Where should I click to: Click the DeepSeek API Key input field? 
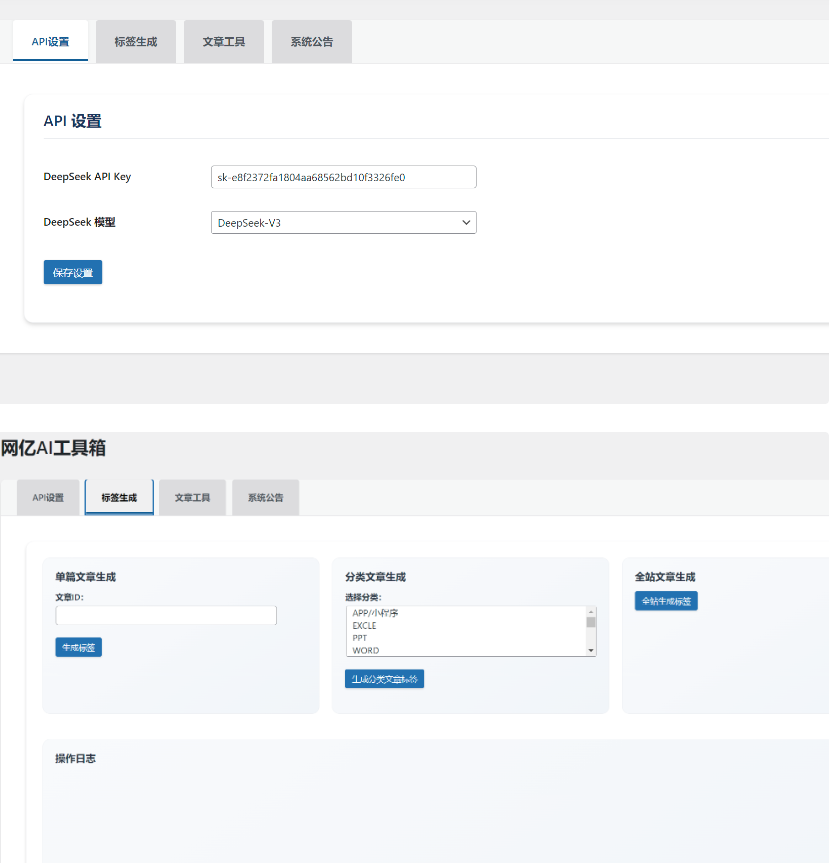[343, 177]
